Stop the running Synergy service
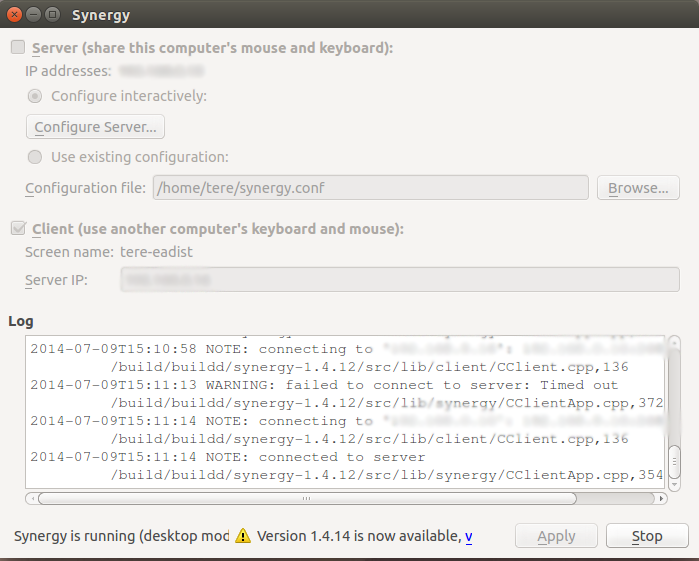Image resolution: width=699 pixels, height=561 pixels. 647,536
